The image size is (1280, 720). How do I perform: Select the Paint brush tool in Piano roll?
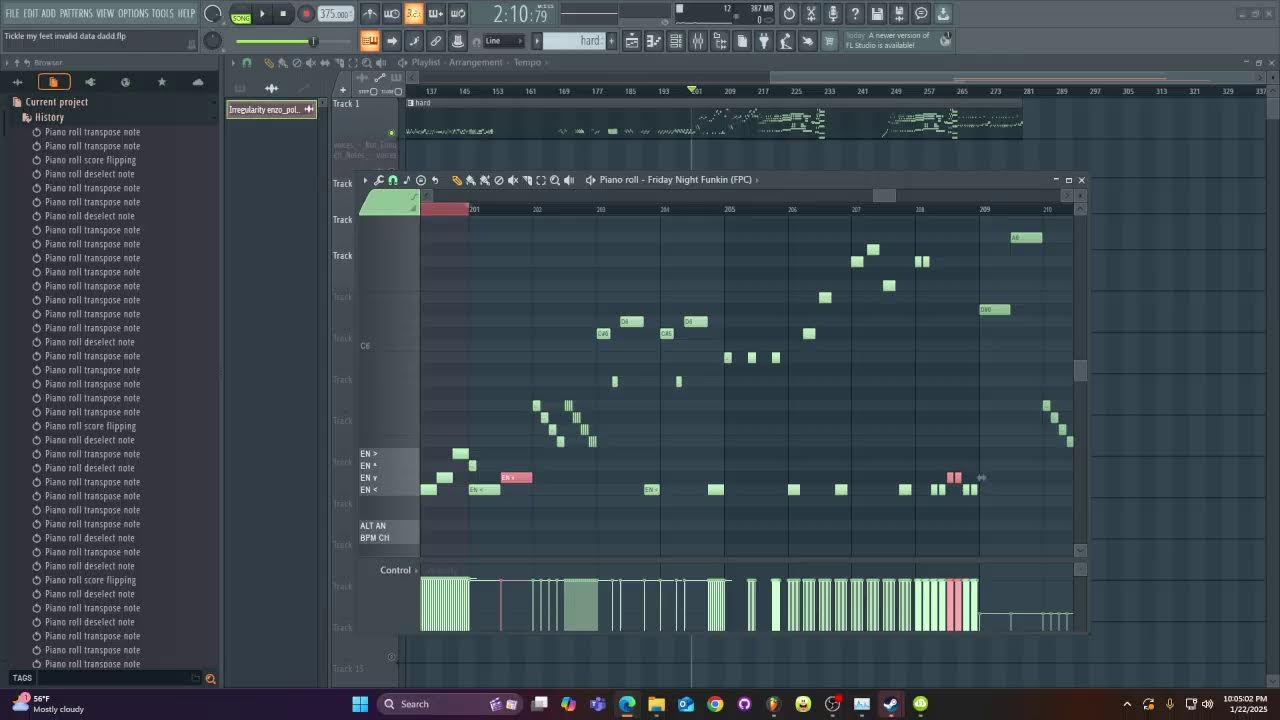coord(471,180)
